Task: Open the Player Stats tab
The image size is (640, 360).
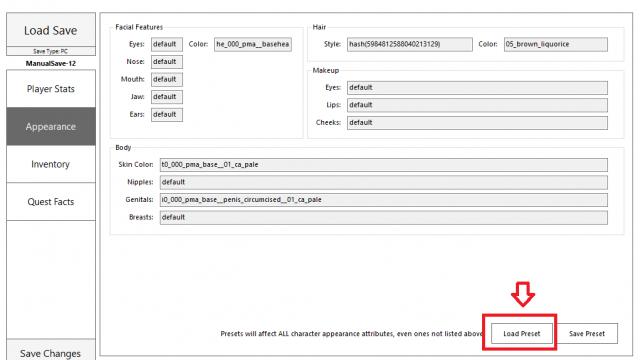Action: point(51,89)
